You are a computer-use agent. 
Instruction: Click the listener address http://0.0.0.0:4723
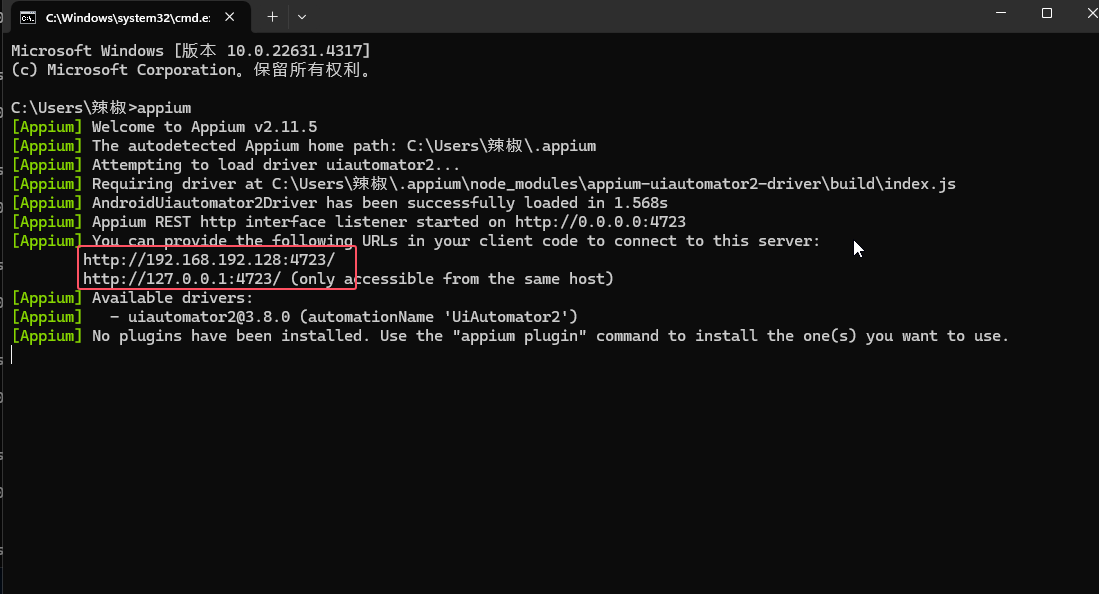600,221
